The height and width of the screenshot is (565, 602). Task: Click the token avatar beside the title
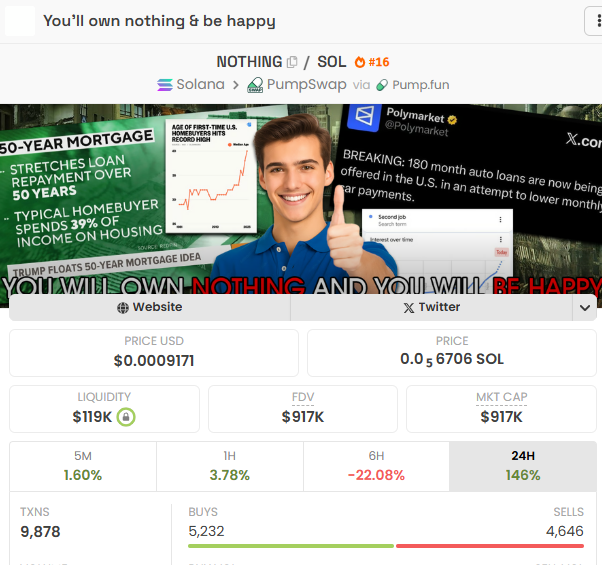[x=20, y=21]
